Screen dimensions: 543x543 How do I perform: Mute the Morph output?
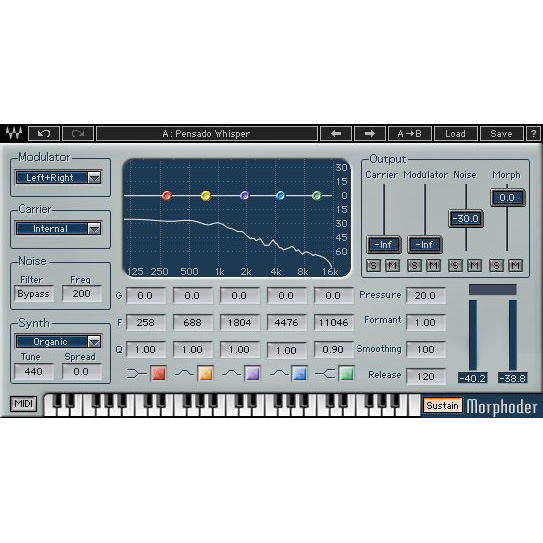(515, 266)
